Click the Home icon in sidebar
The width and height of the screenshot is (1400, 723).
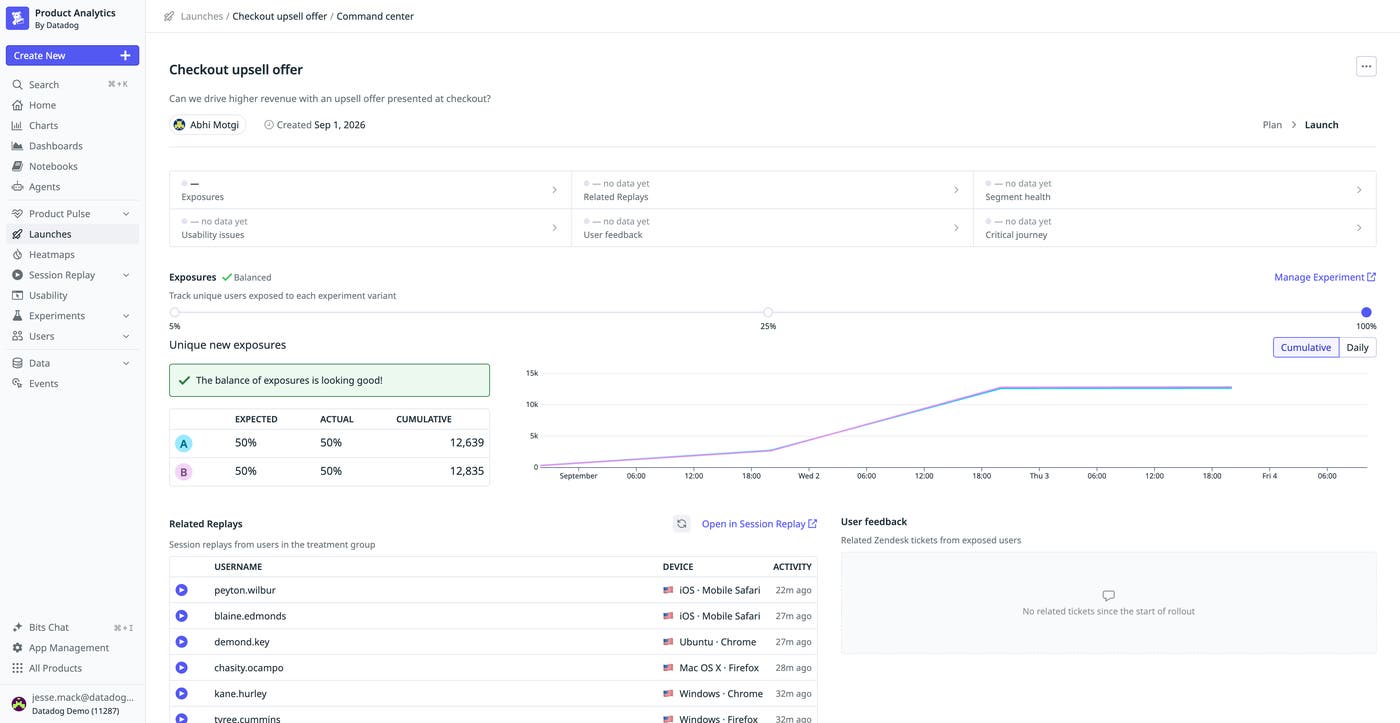(17, 105)
